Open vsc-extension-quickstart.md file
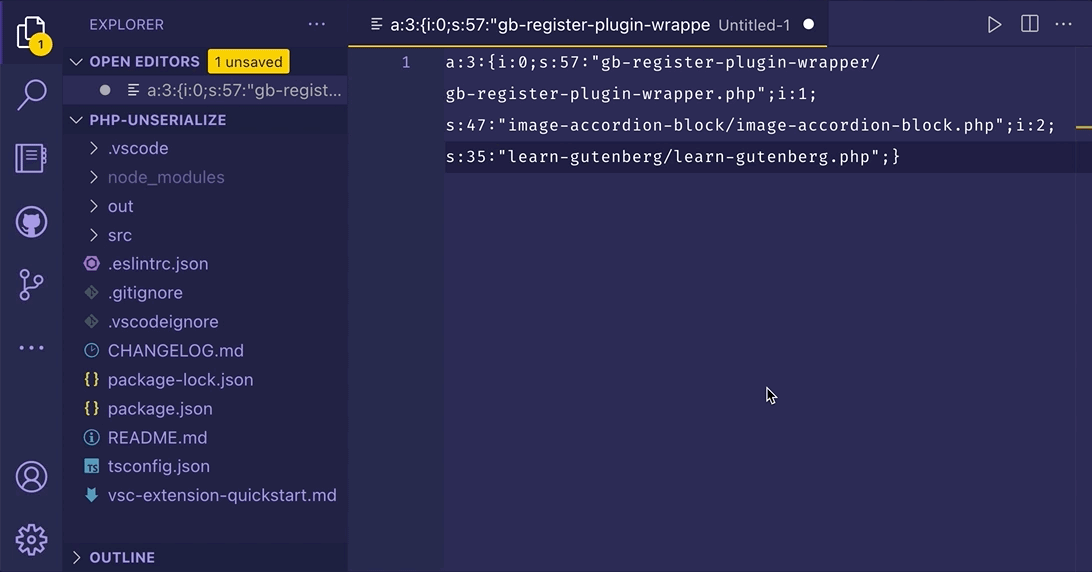Screen dimensions: 1092x572 coord(222,495)
